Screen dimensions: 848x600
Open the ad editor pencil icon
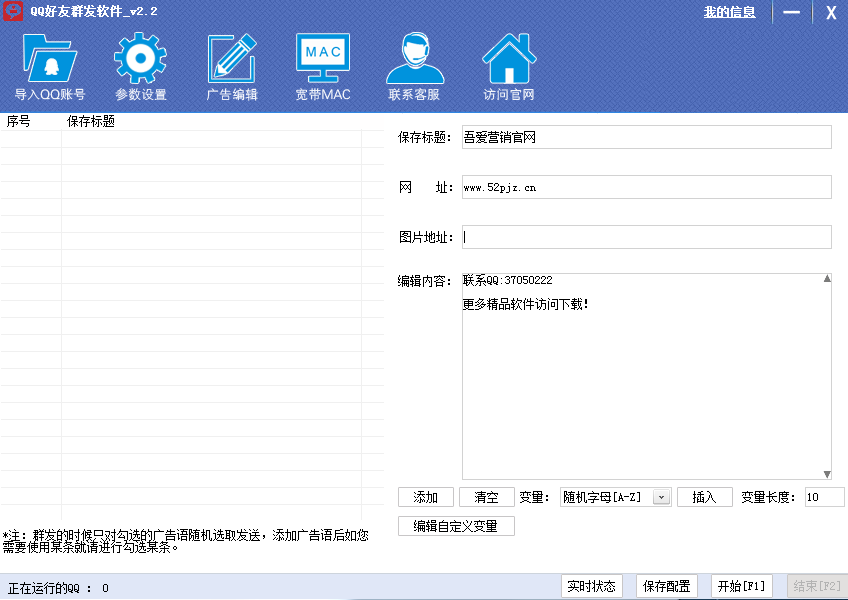coord(232,59)
